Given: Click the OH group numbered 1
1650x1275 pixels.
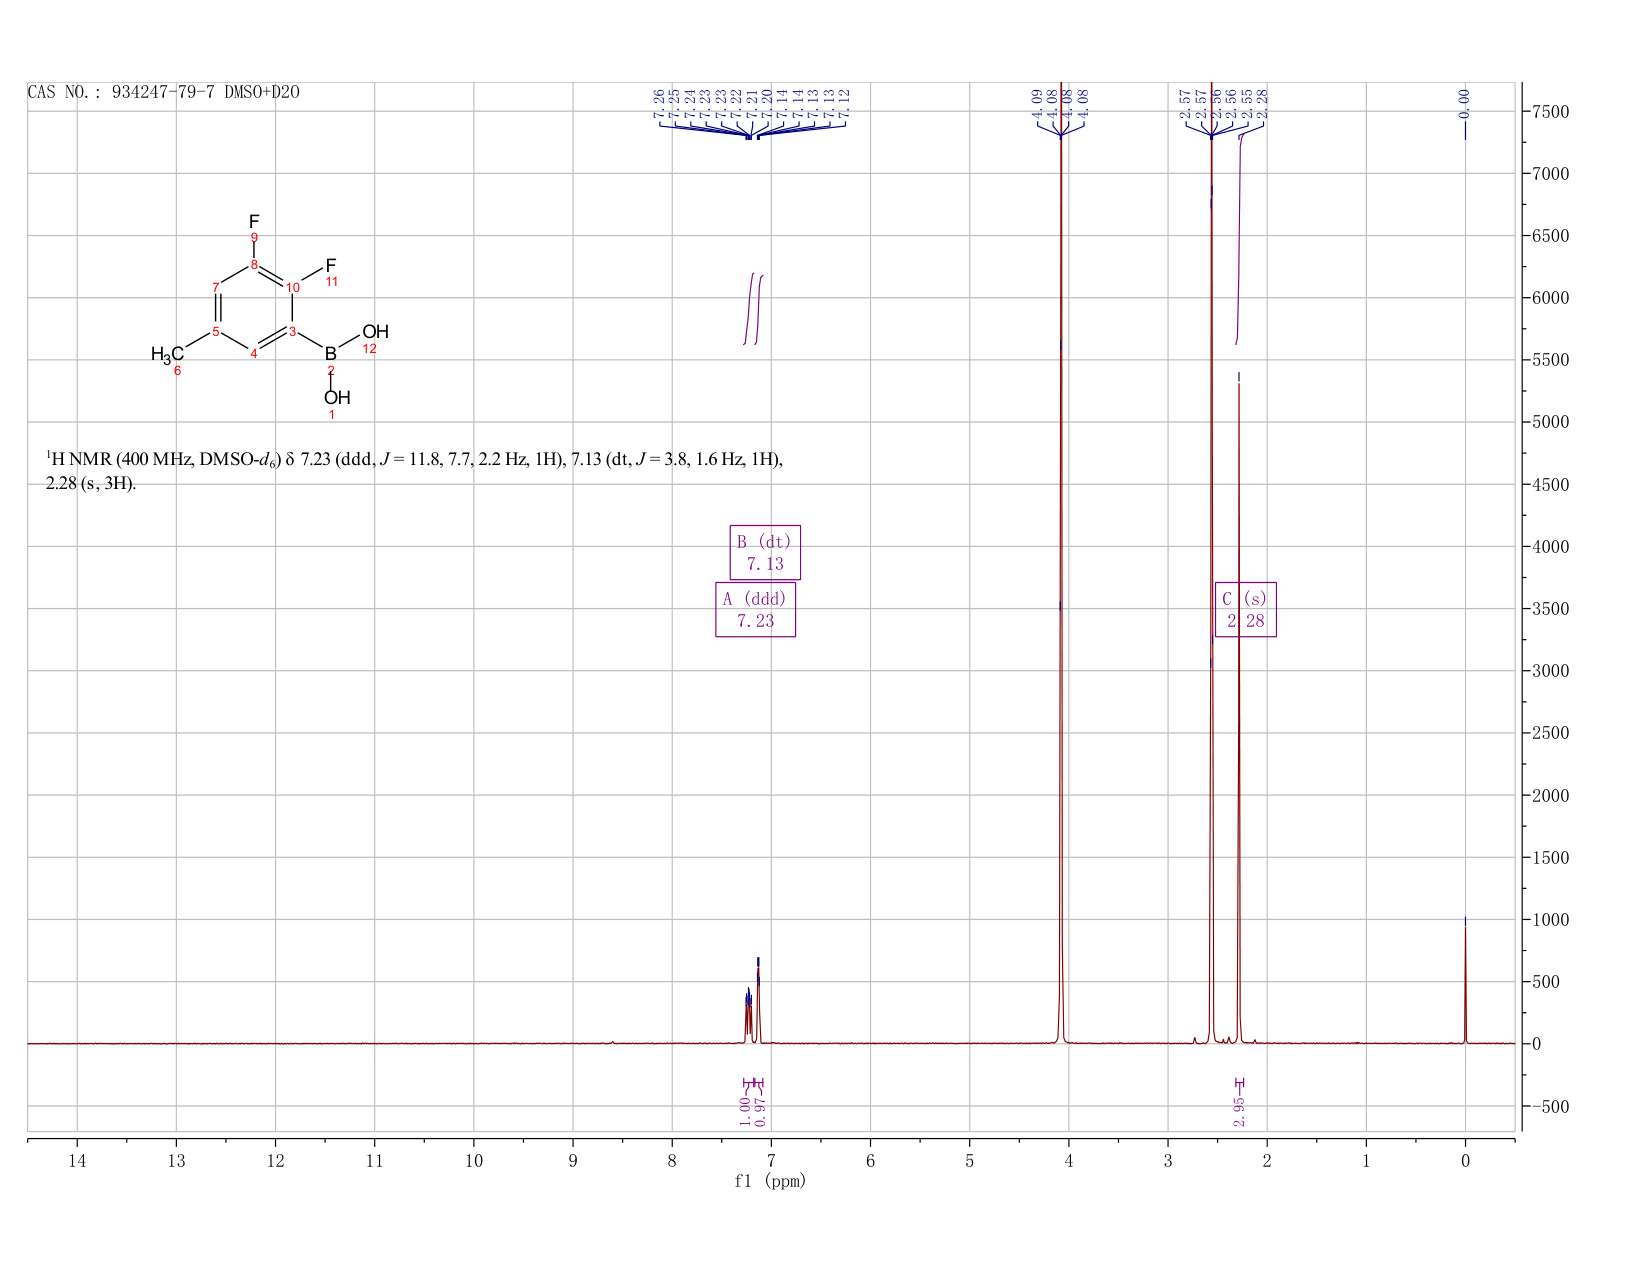Looking at the screenshot, I should pyautogui.click(x=337, y=397).
